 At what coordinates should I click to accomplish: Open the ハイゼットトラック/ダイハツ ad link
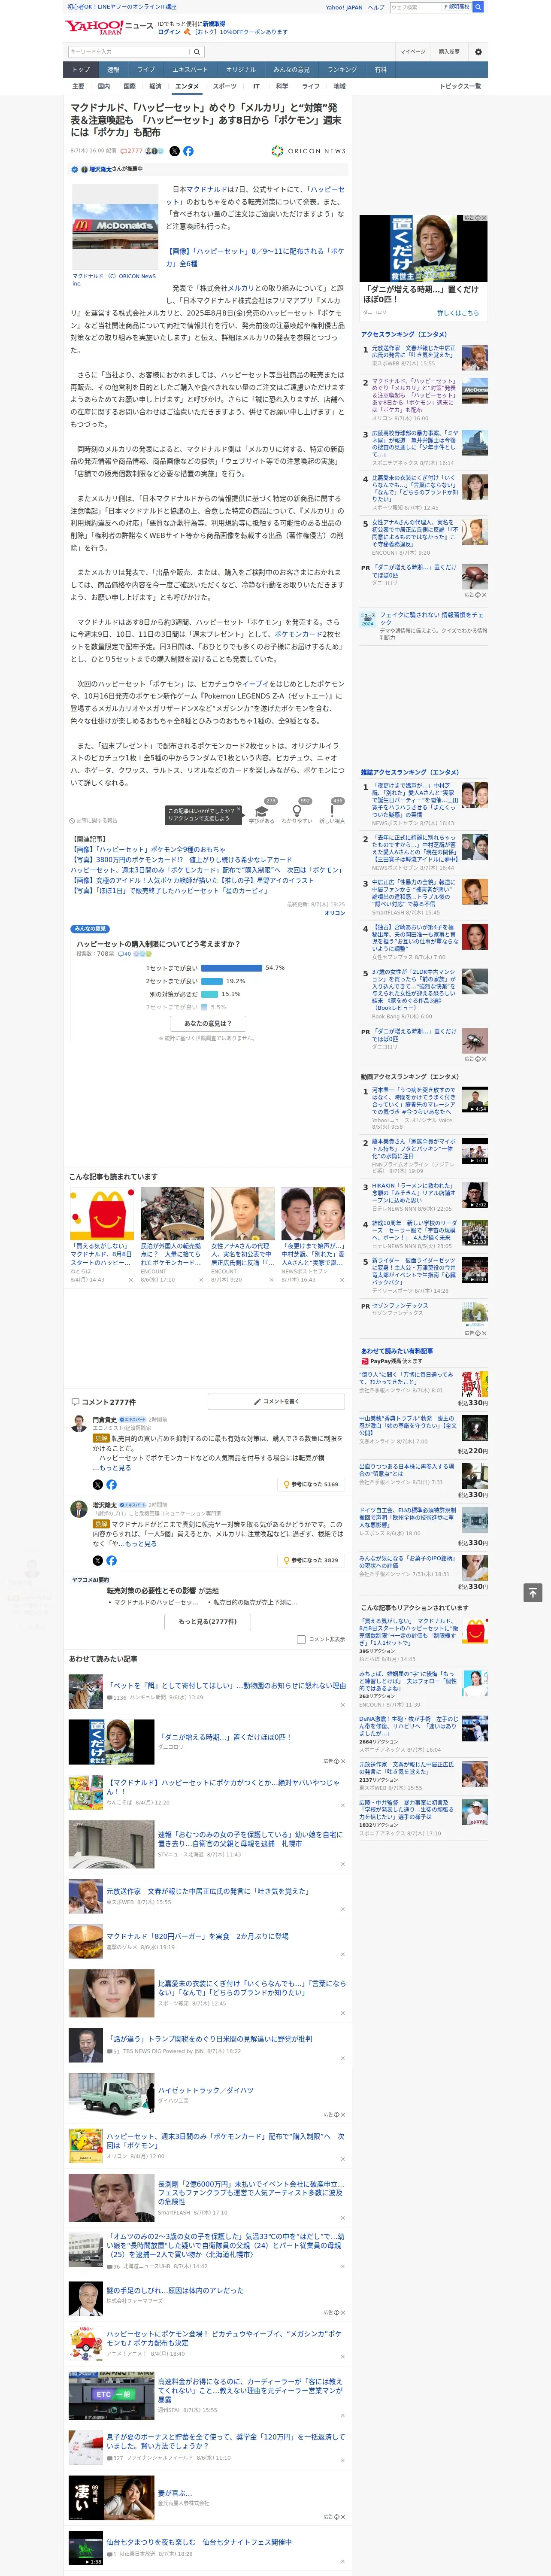[x=205, y=2091]
